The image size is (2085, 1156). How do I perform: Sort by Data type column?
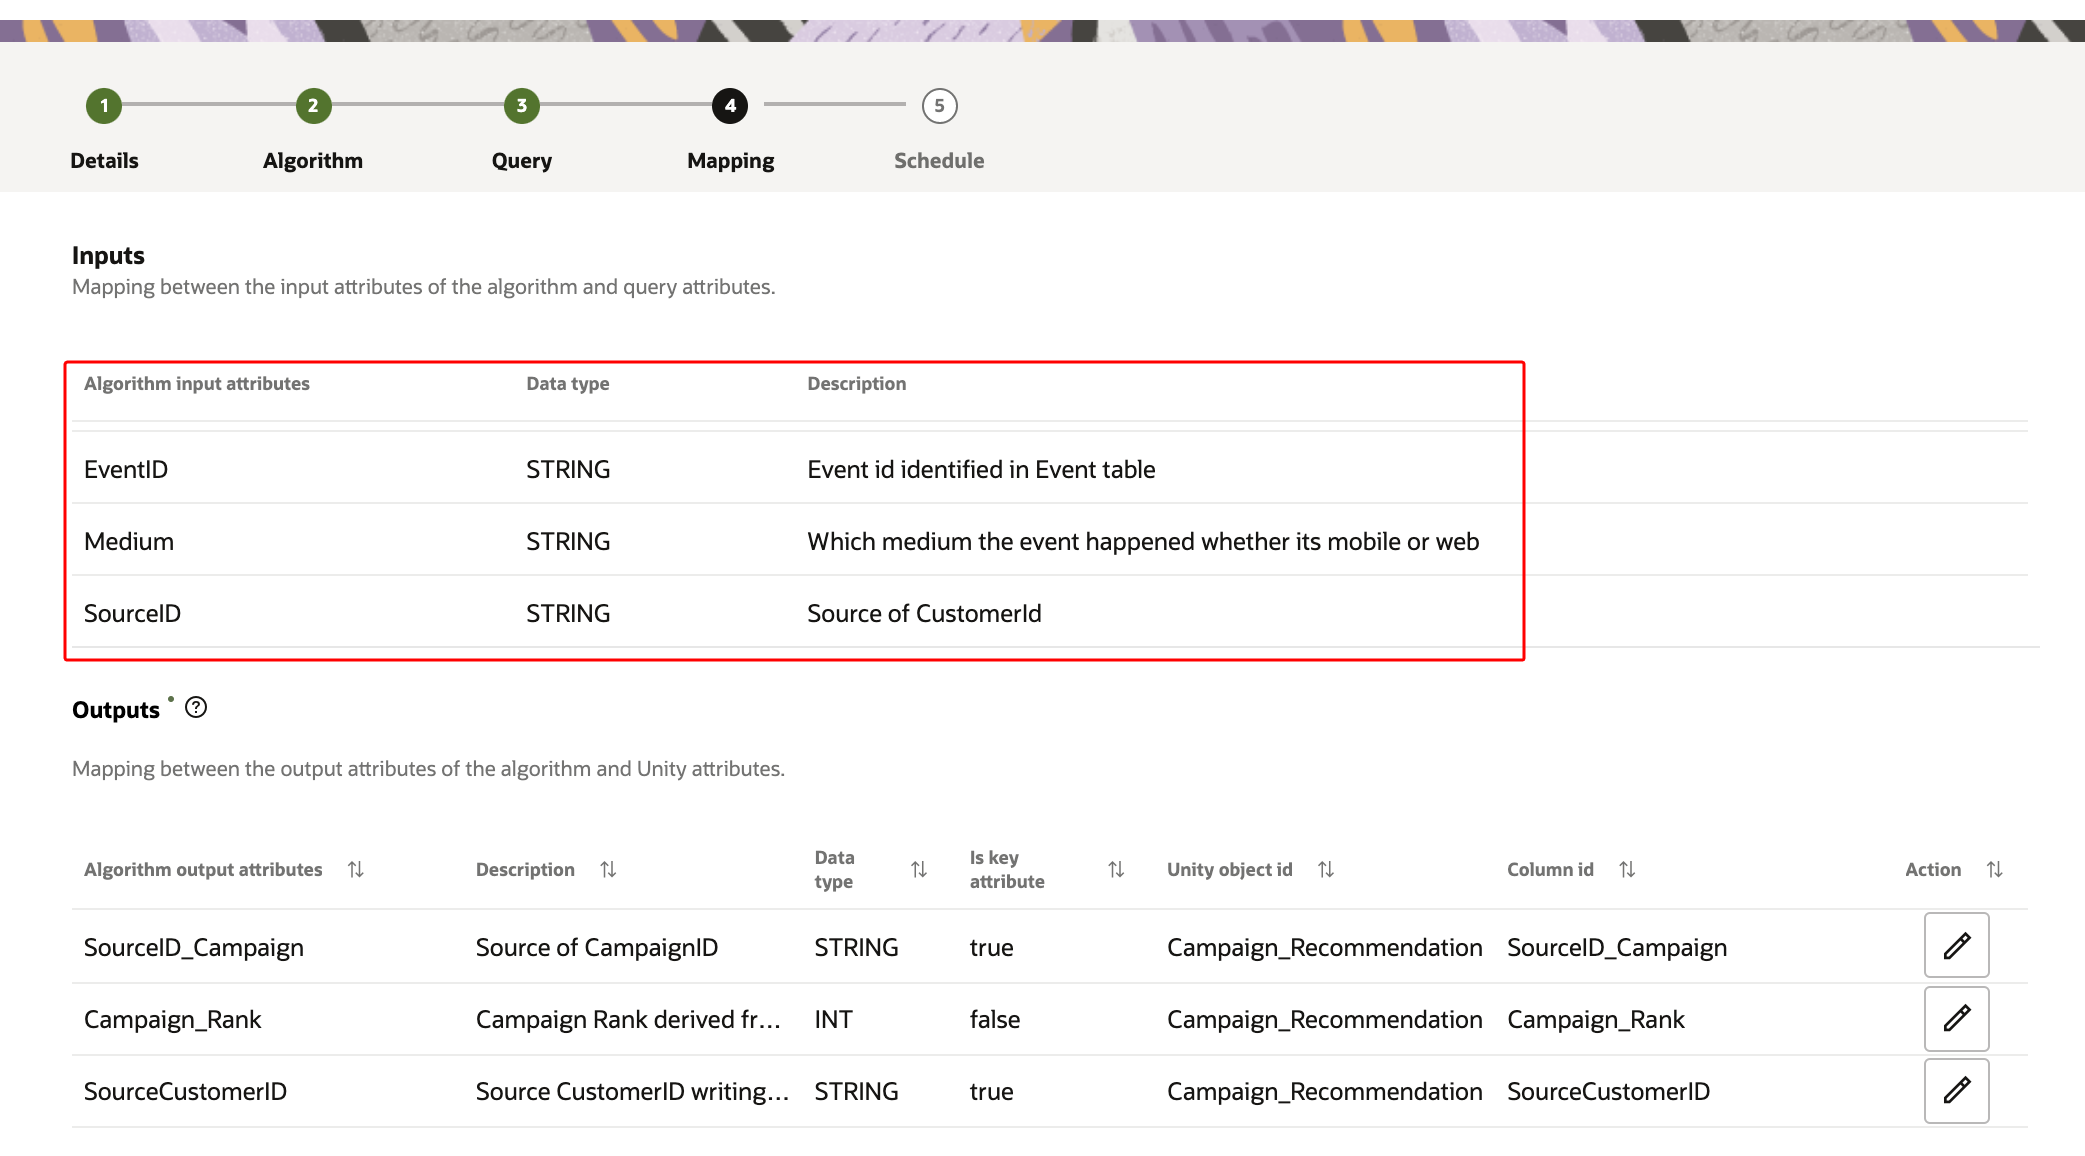pyautogui.click(x=919, y=870)
